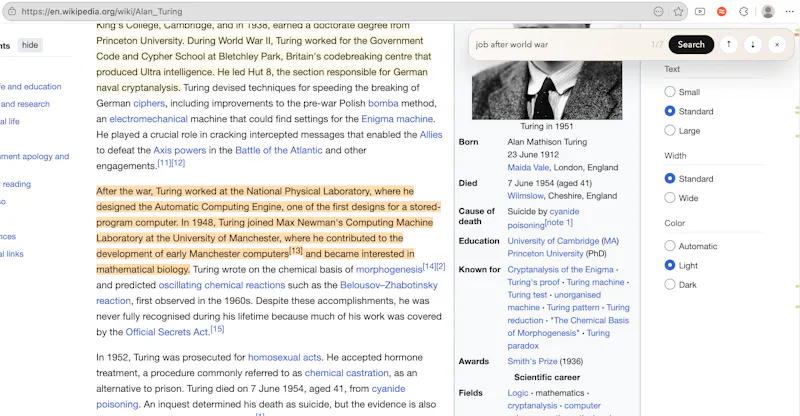Open the Axis powers link
This screenshot has height=416, width=800.
click(x=180, y=151)
